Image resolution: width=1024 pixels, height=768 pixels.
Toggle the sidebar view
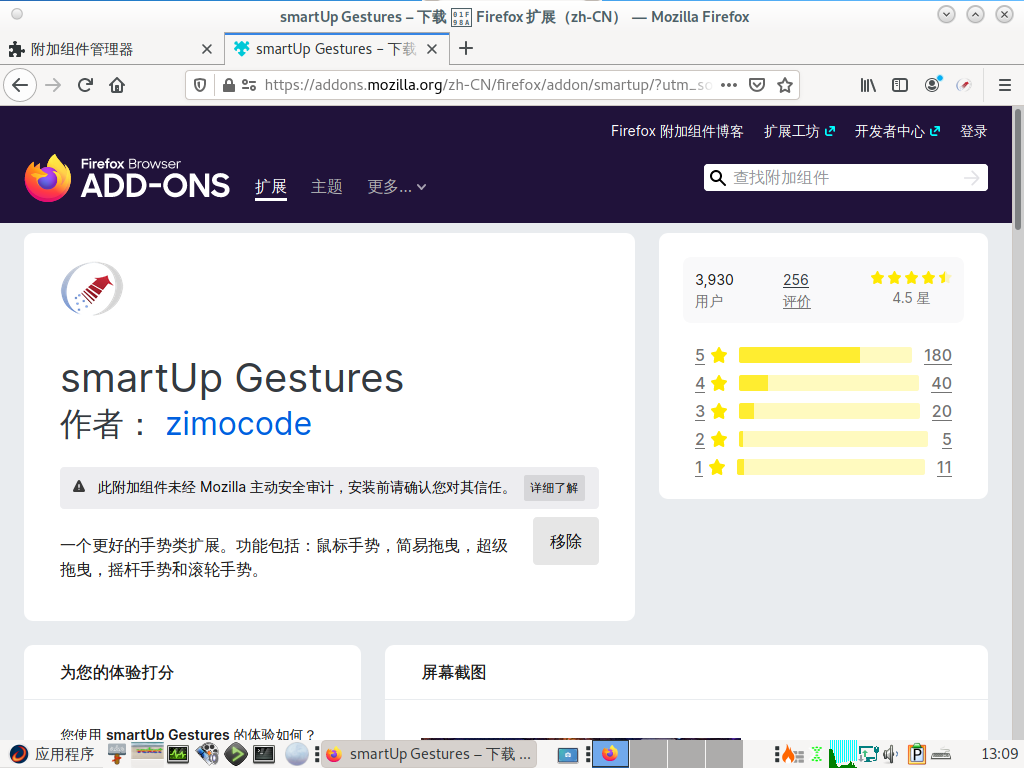click(900, 85)
